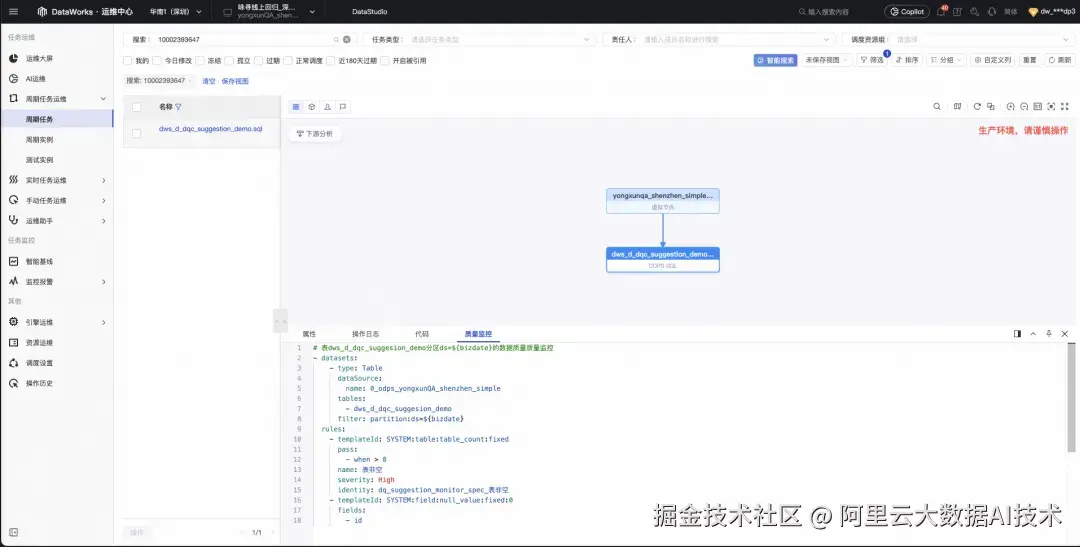Image resolution: width=1080 pixels, height=547 pixels.
Task: Clear the 10002393647 search field
Action: [x=346, y=40]
